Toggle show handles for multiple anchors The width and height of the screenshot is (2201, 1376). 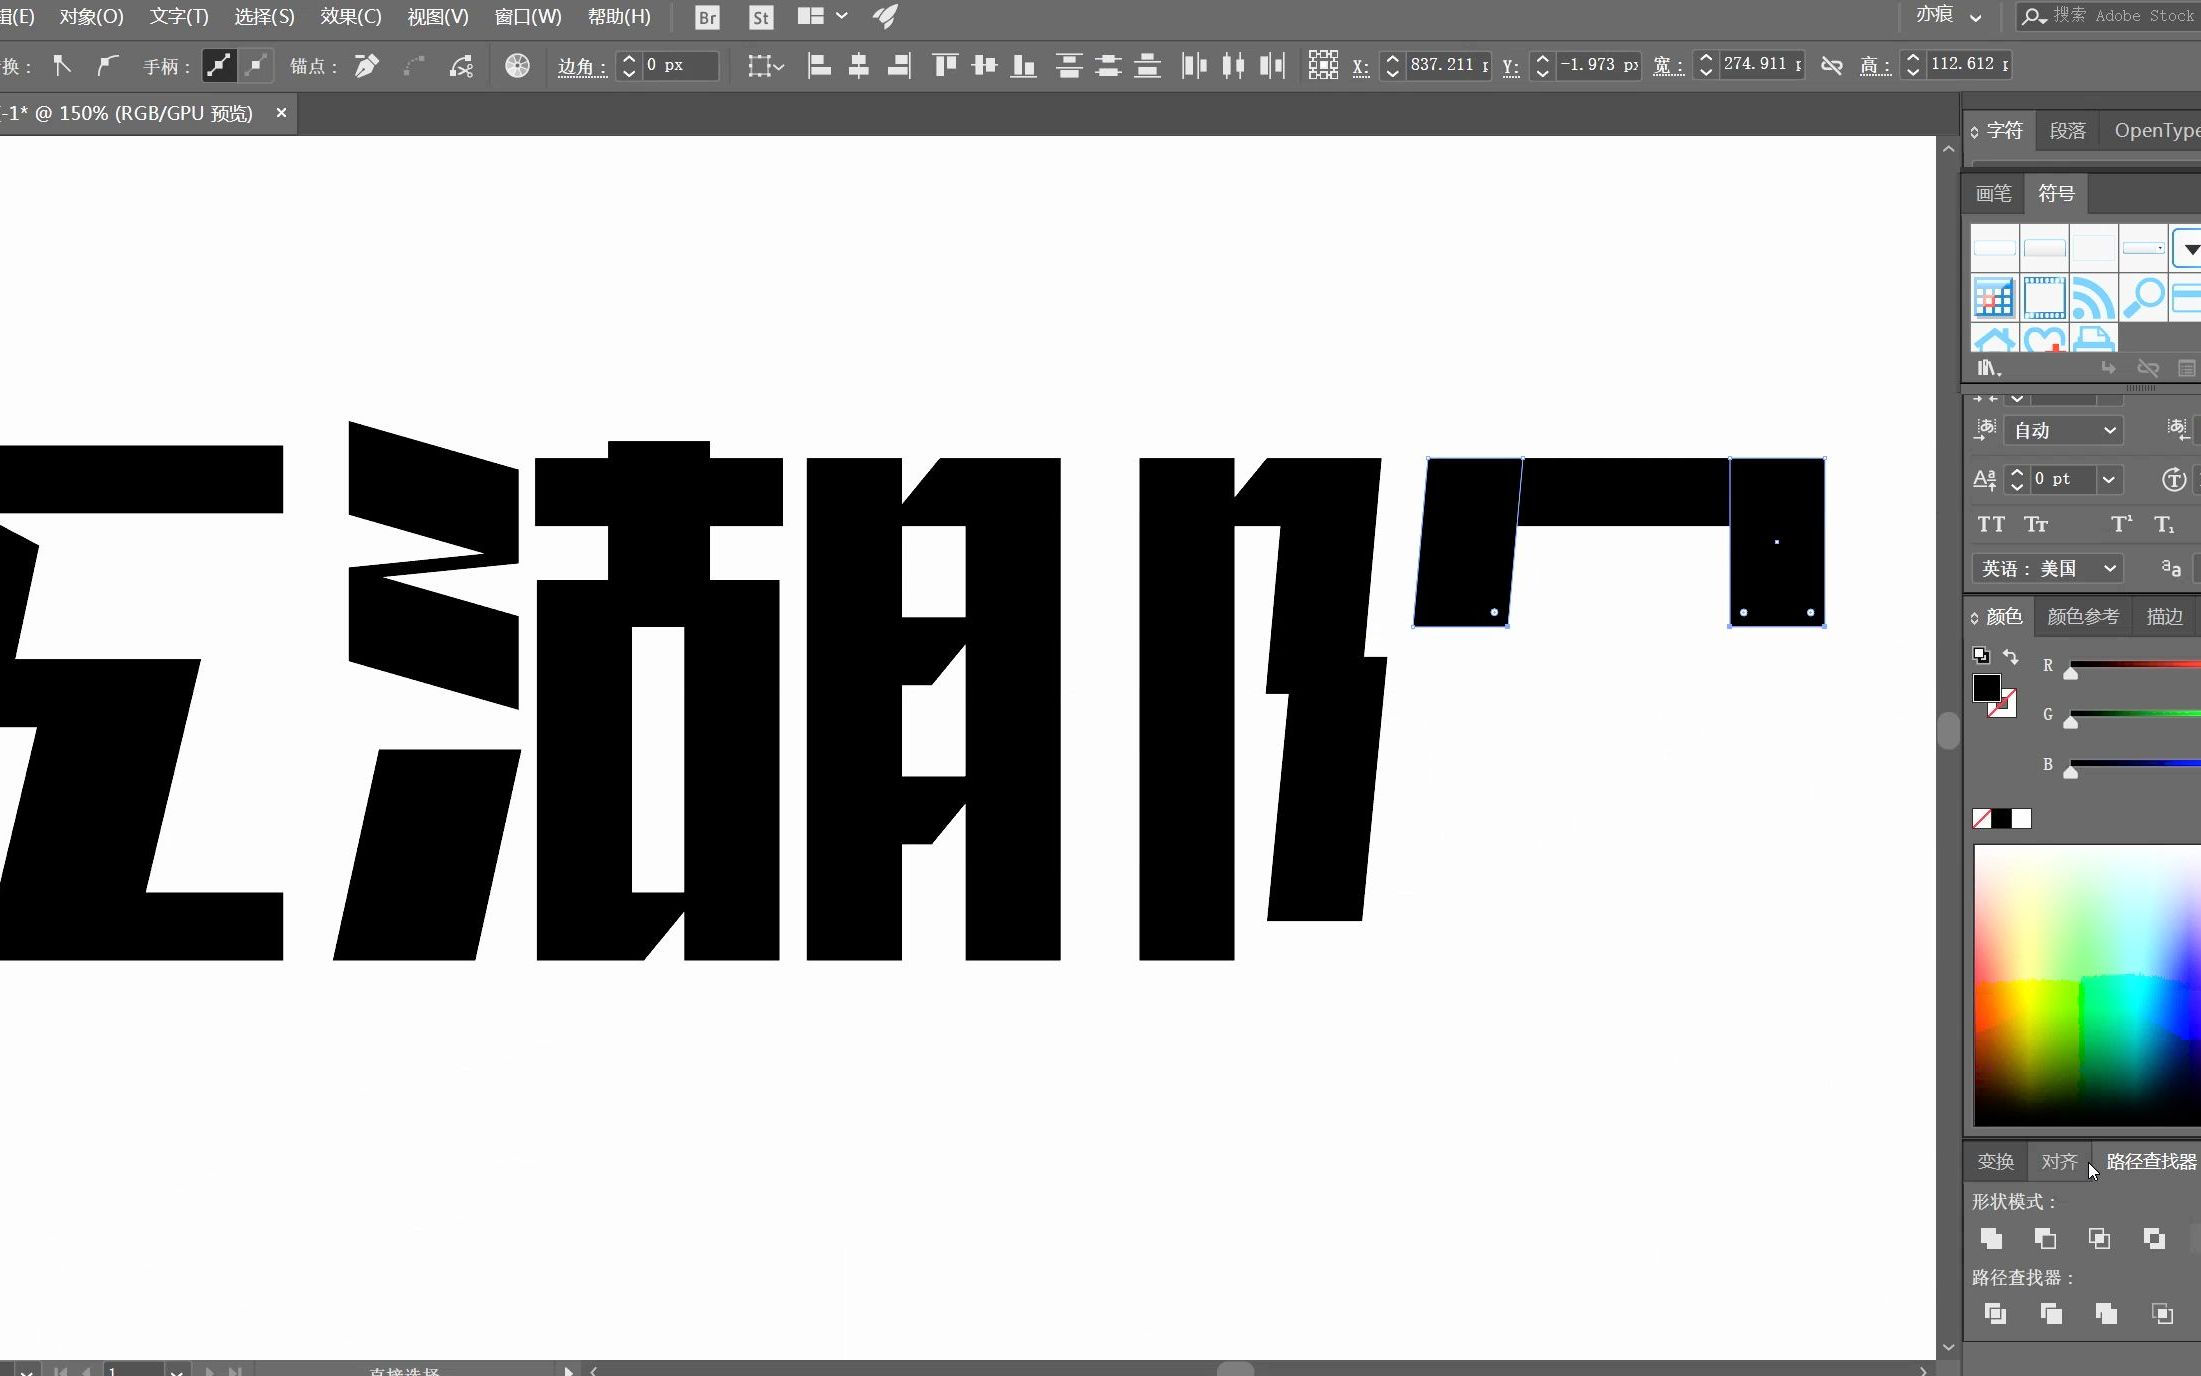click(x=218, y=66)
